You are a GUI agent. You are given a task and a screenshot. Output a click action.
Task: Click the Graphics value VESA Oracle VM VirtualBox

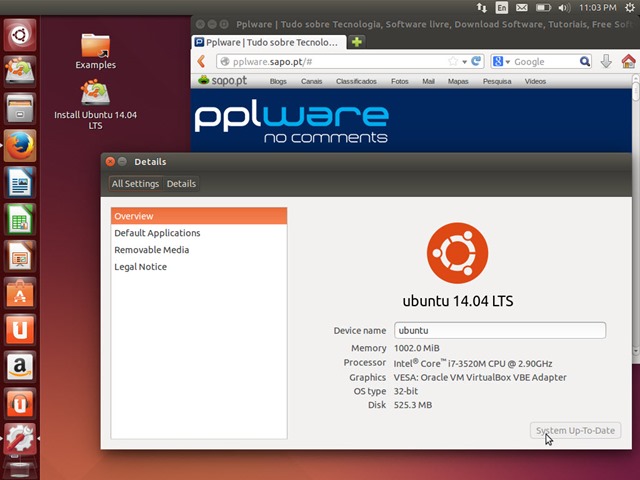tap(480, 377)
